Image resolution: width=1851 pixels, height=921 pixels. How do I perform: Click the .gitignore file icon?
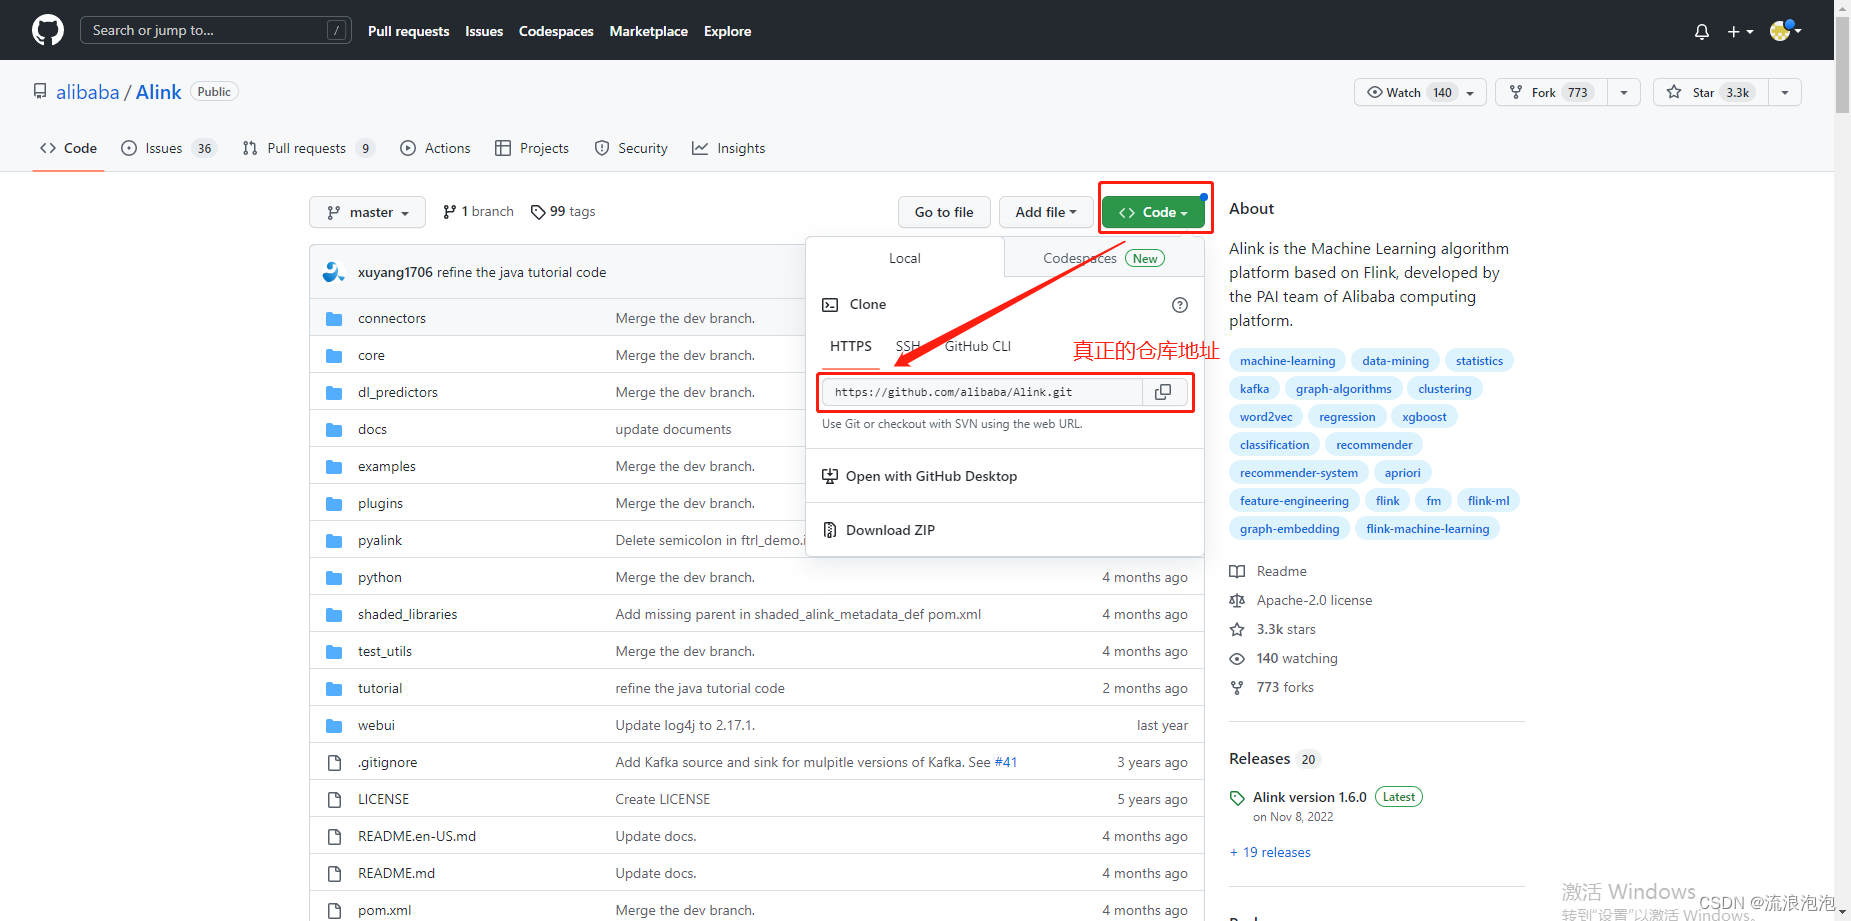click(334, 763)
